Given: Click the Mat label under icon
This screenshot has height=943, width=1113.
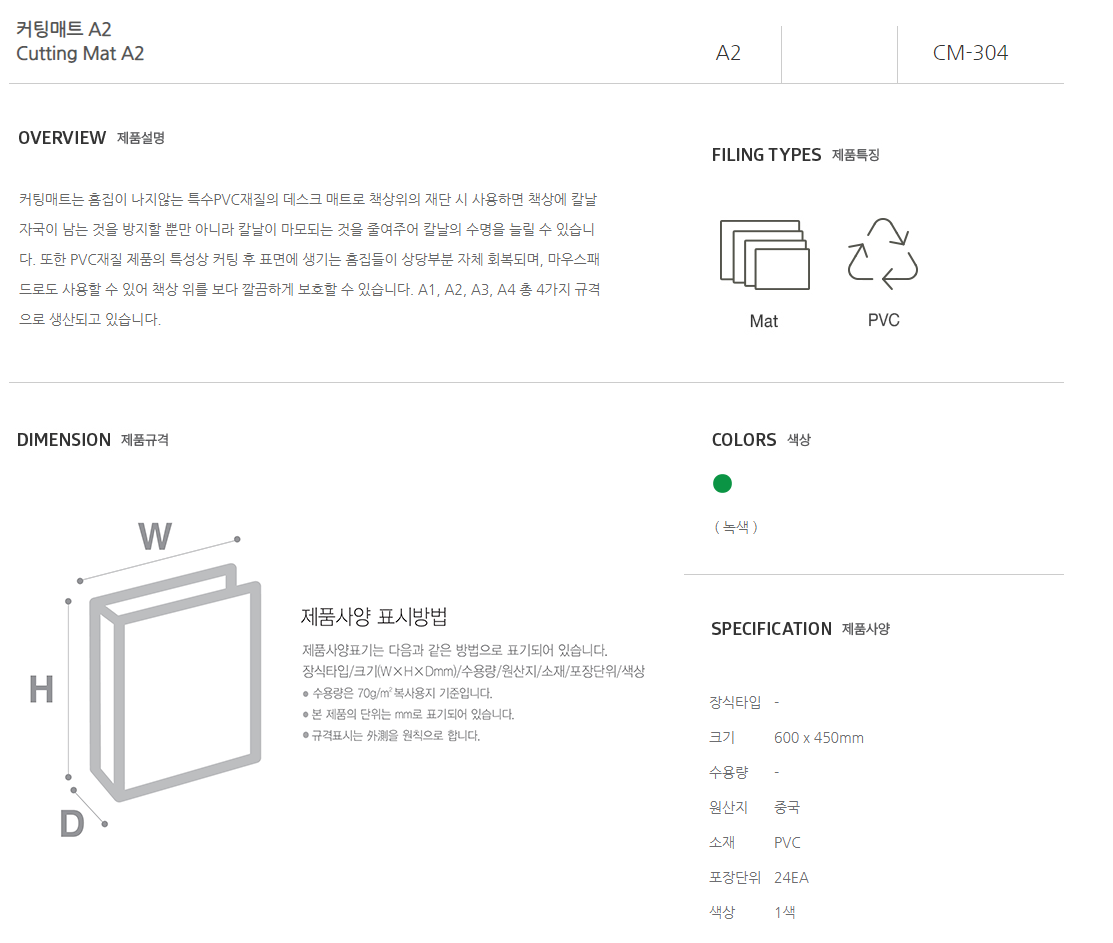Looking at the screenshot, I should tap(764, 321).
